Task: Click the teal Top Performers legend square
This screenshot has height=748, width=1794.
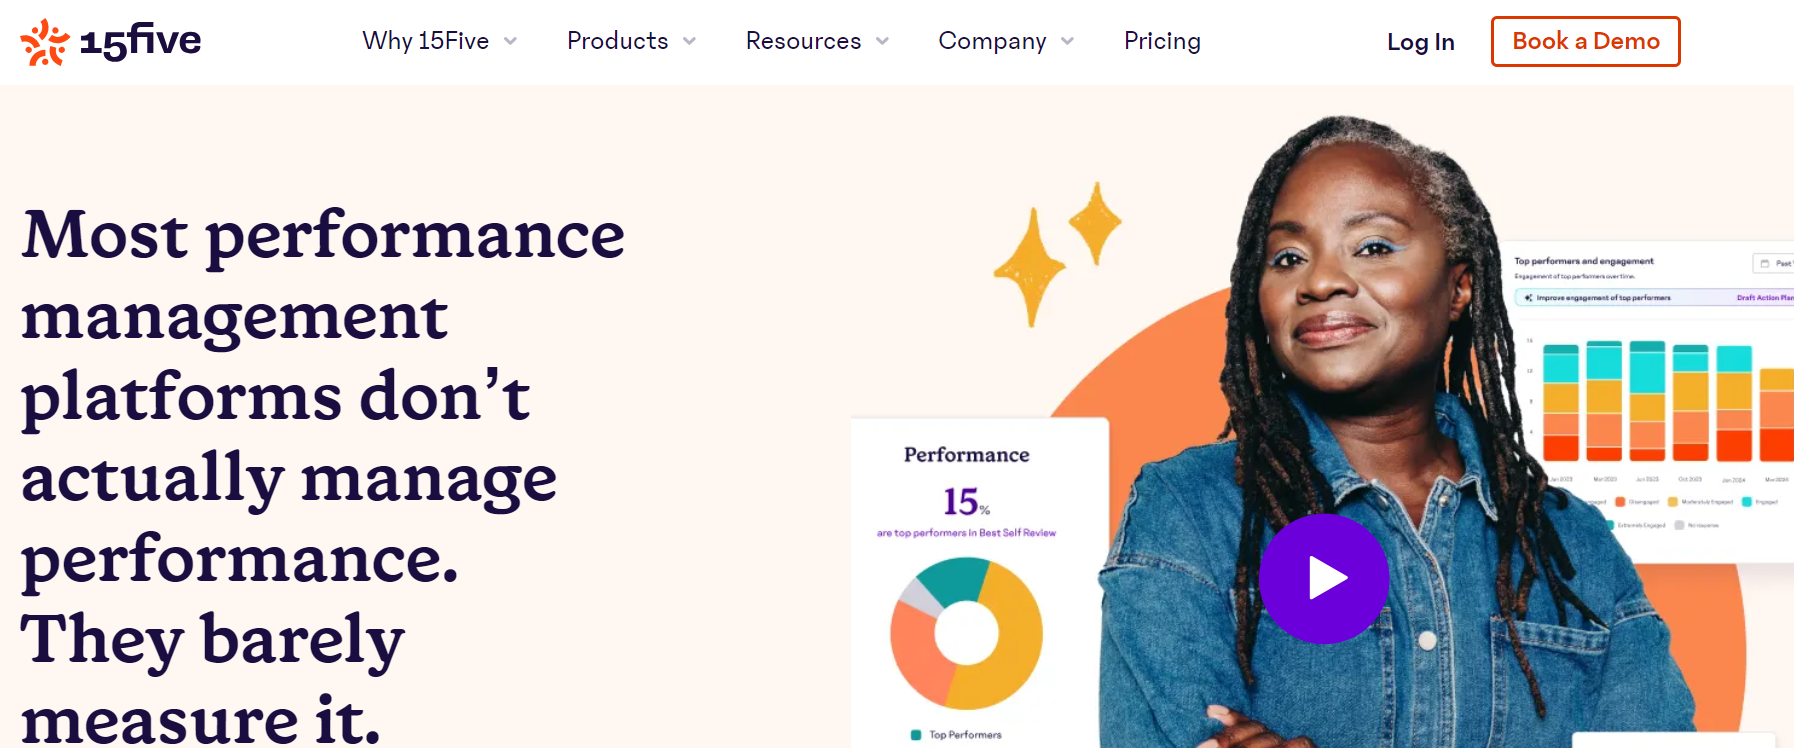Action: (x=915, y=733)
